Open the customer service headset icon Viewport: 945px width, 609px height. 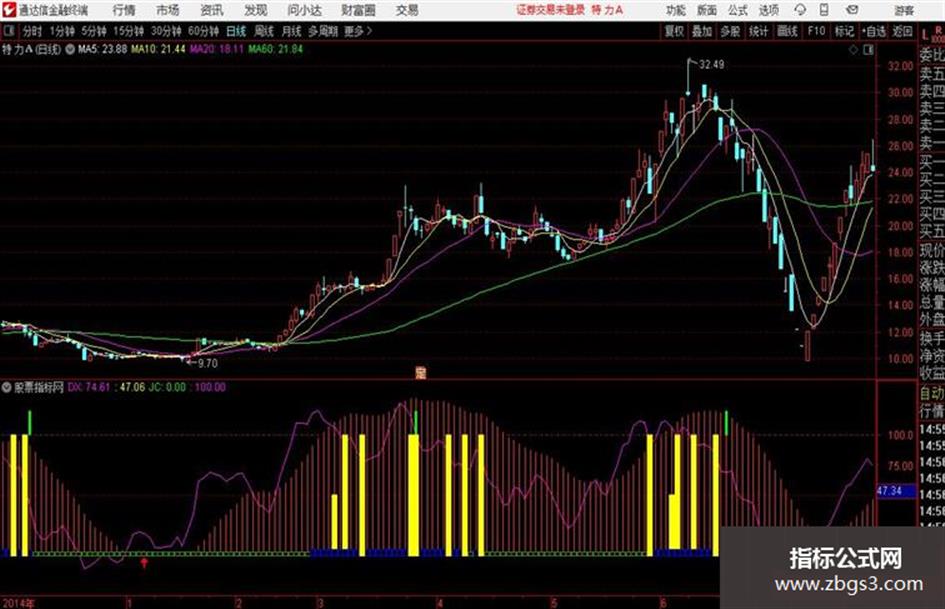tap(800, 10)
